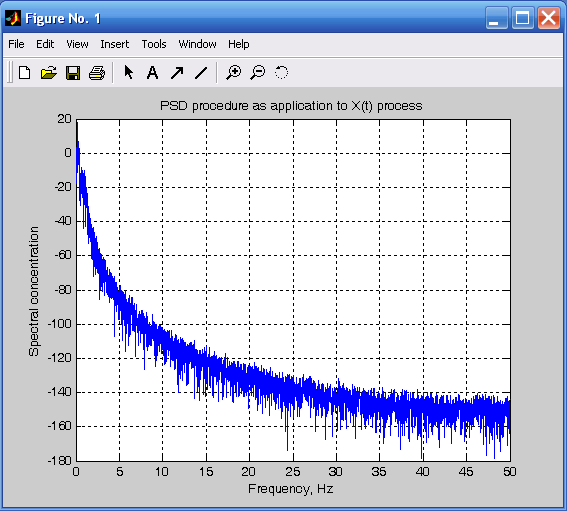Click the 'Frequency, Hz' axis label

pyautogui.click(x=290, y=489)
